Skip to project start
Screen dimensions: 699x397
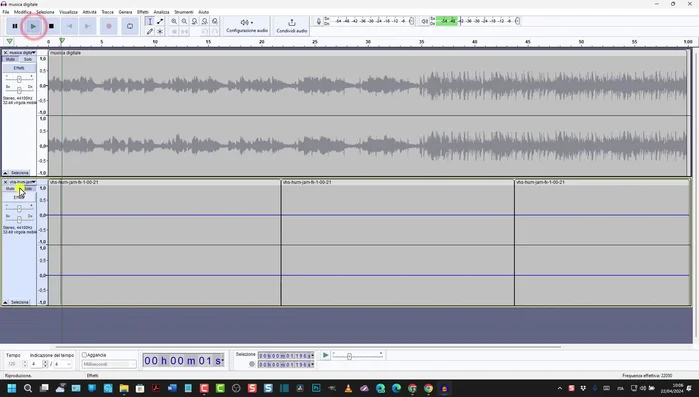[70, 26]
